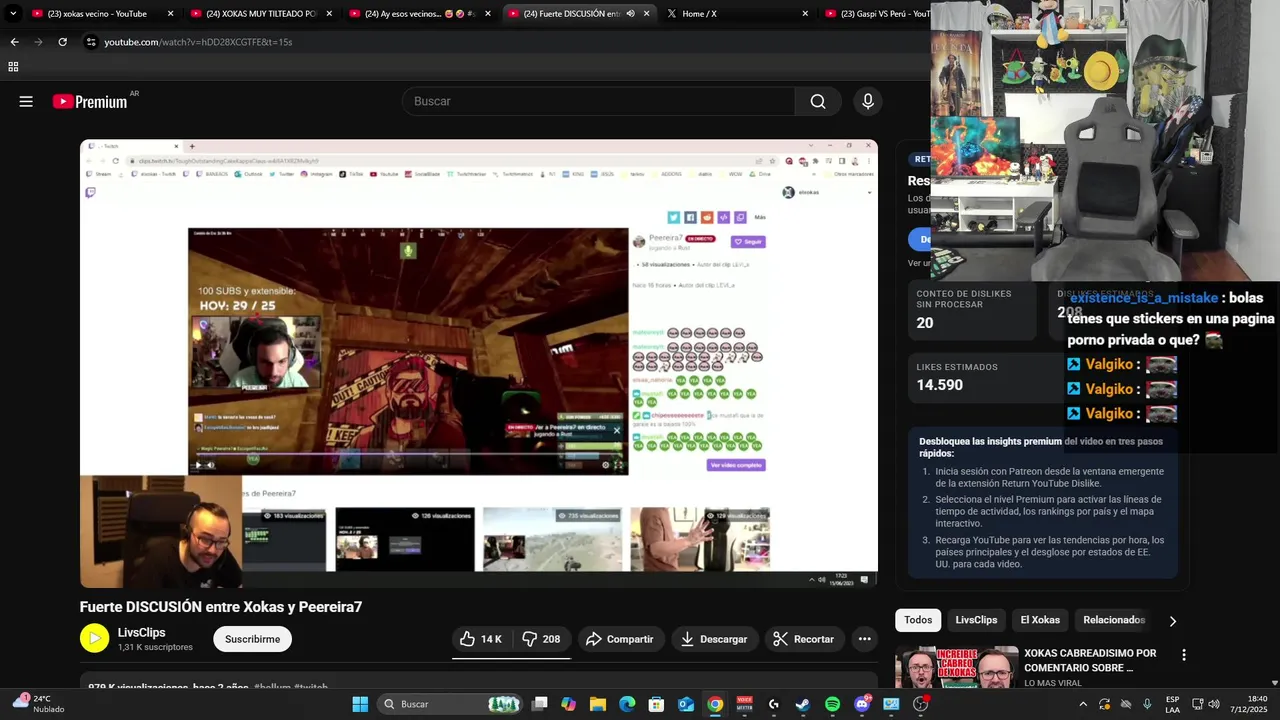Like the video with 14 K

click(x=481, y=639)
